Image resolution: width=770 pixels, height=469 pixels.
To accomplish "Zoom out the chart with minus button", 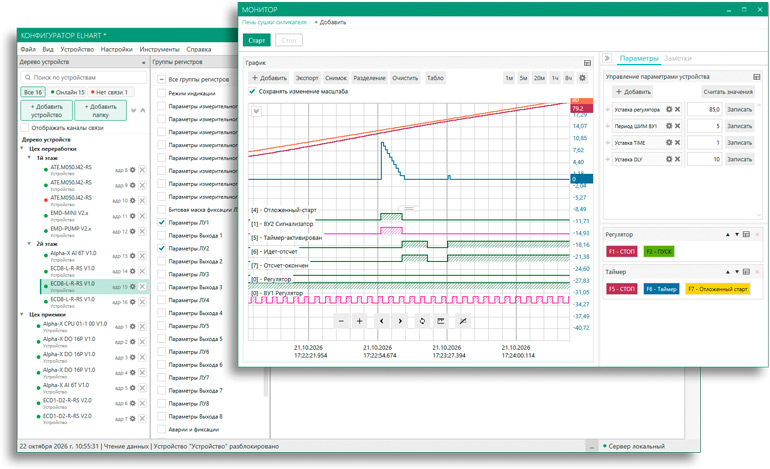I will coord(341,321).
